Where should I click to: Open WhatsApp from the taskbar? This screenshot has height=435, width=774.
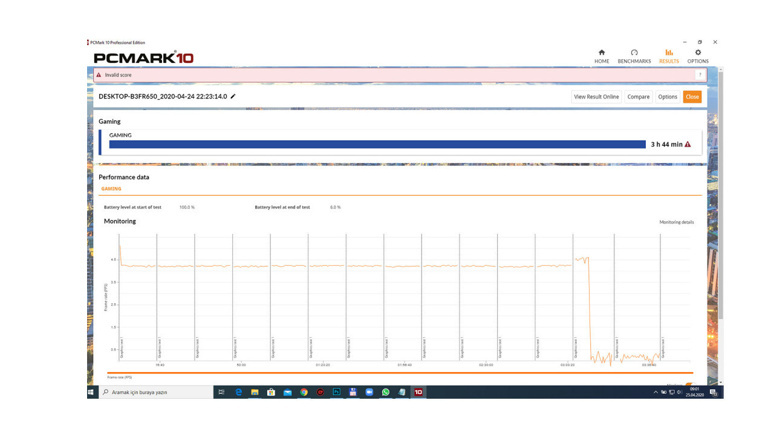385,392
